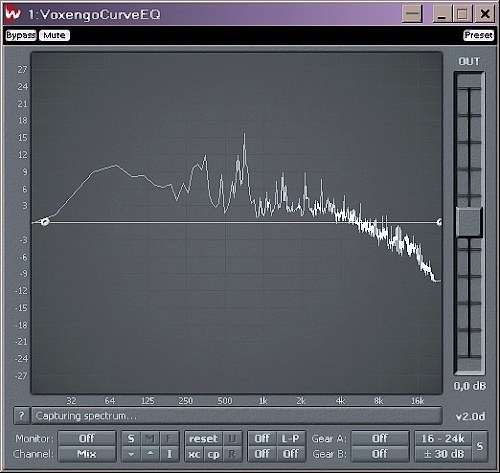The width and height of the screenshot is (500, 473).
Task: Click the 27 dB top scale label
Action: click(22, 69)
